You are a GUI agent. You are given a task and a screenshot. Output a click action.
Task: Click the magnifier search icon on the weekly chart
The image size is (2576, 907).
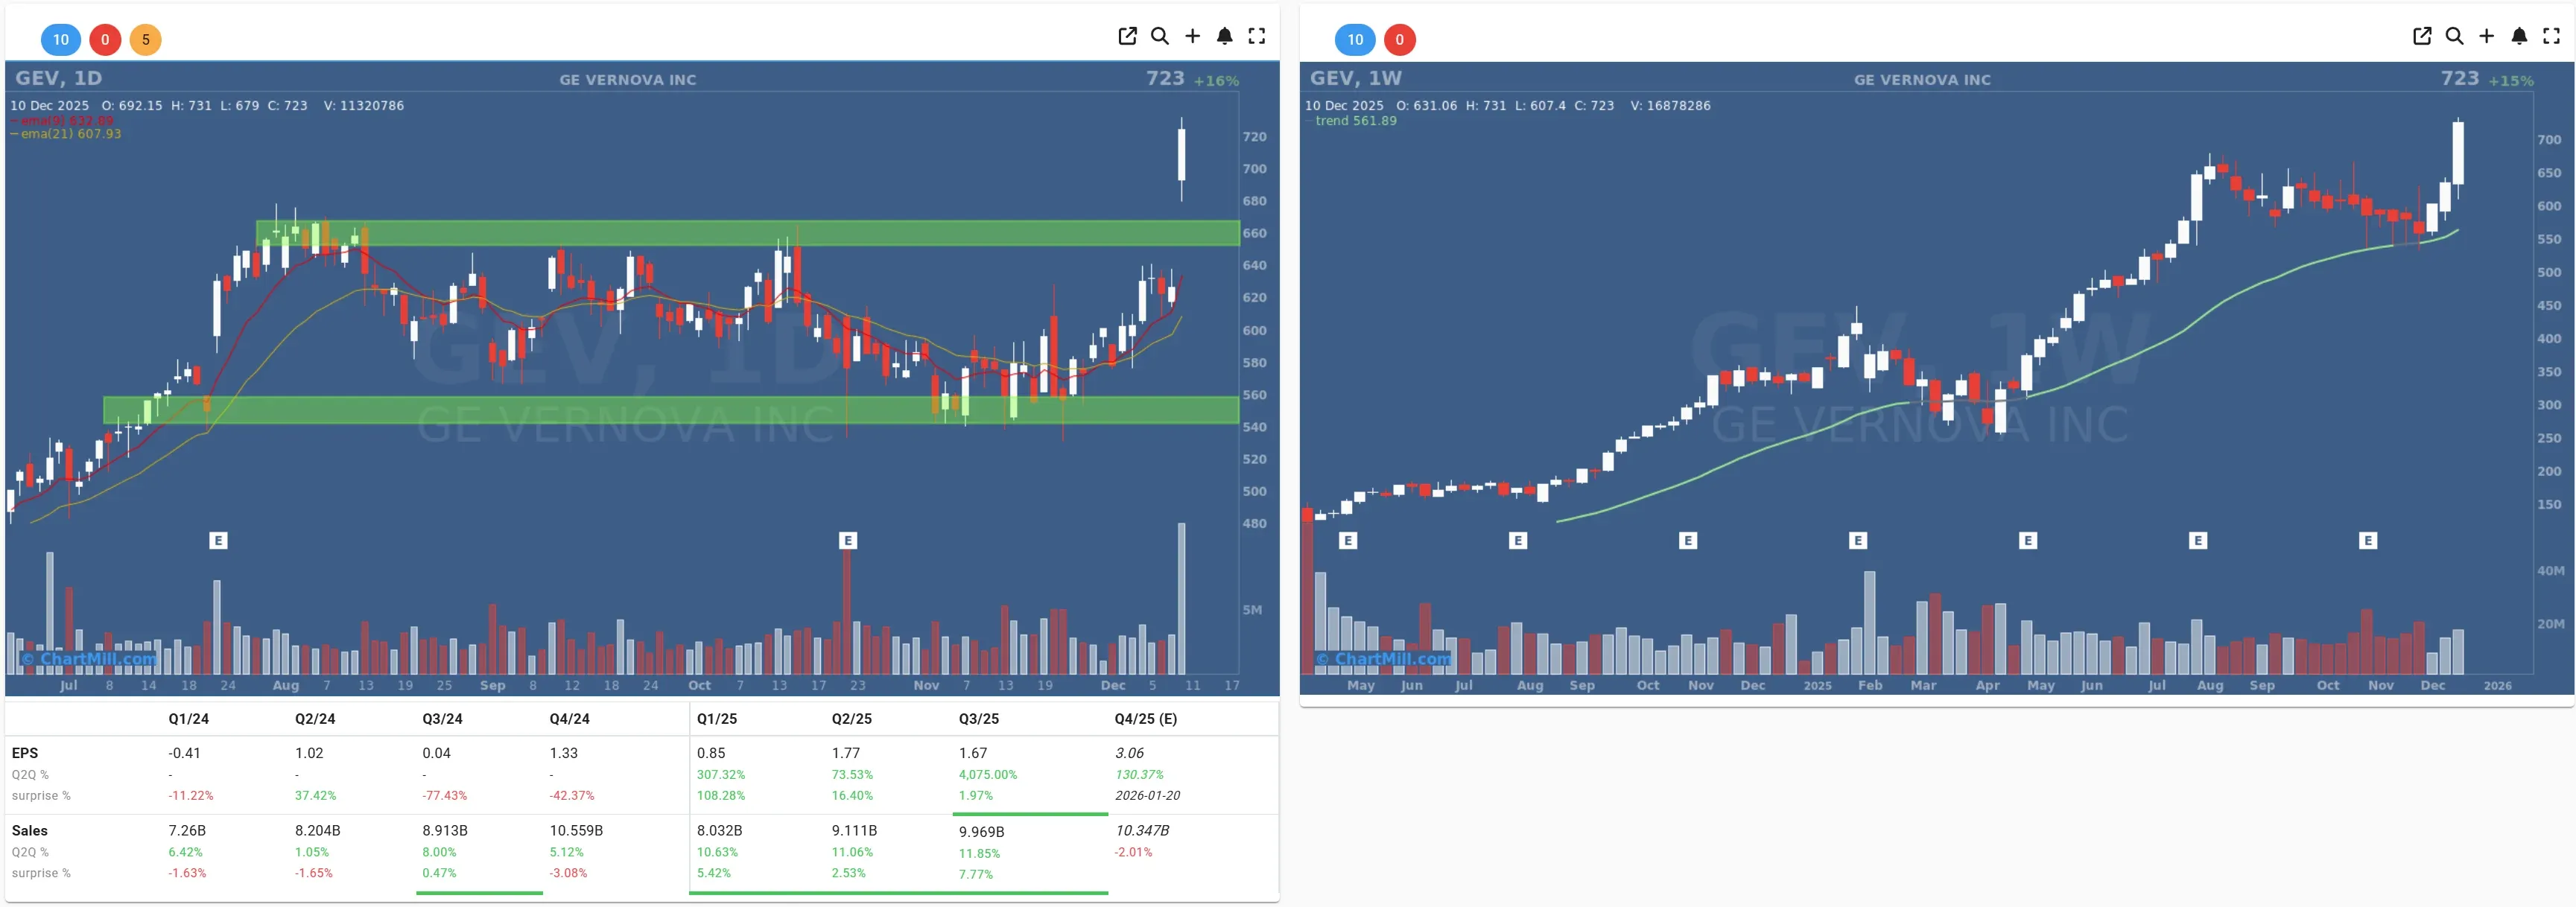coord(2454,36)
